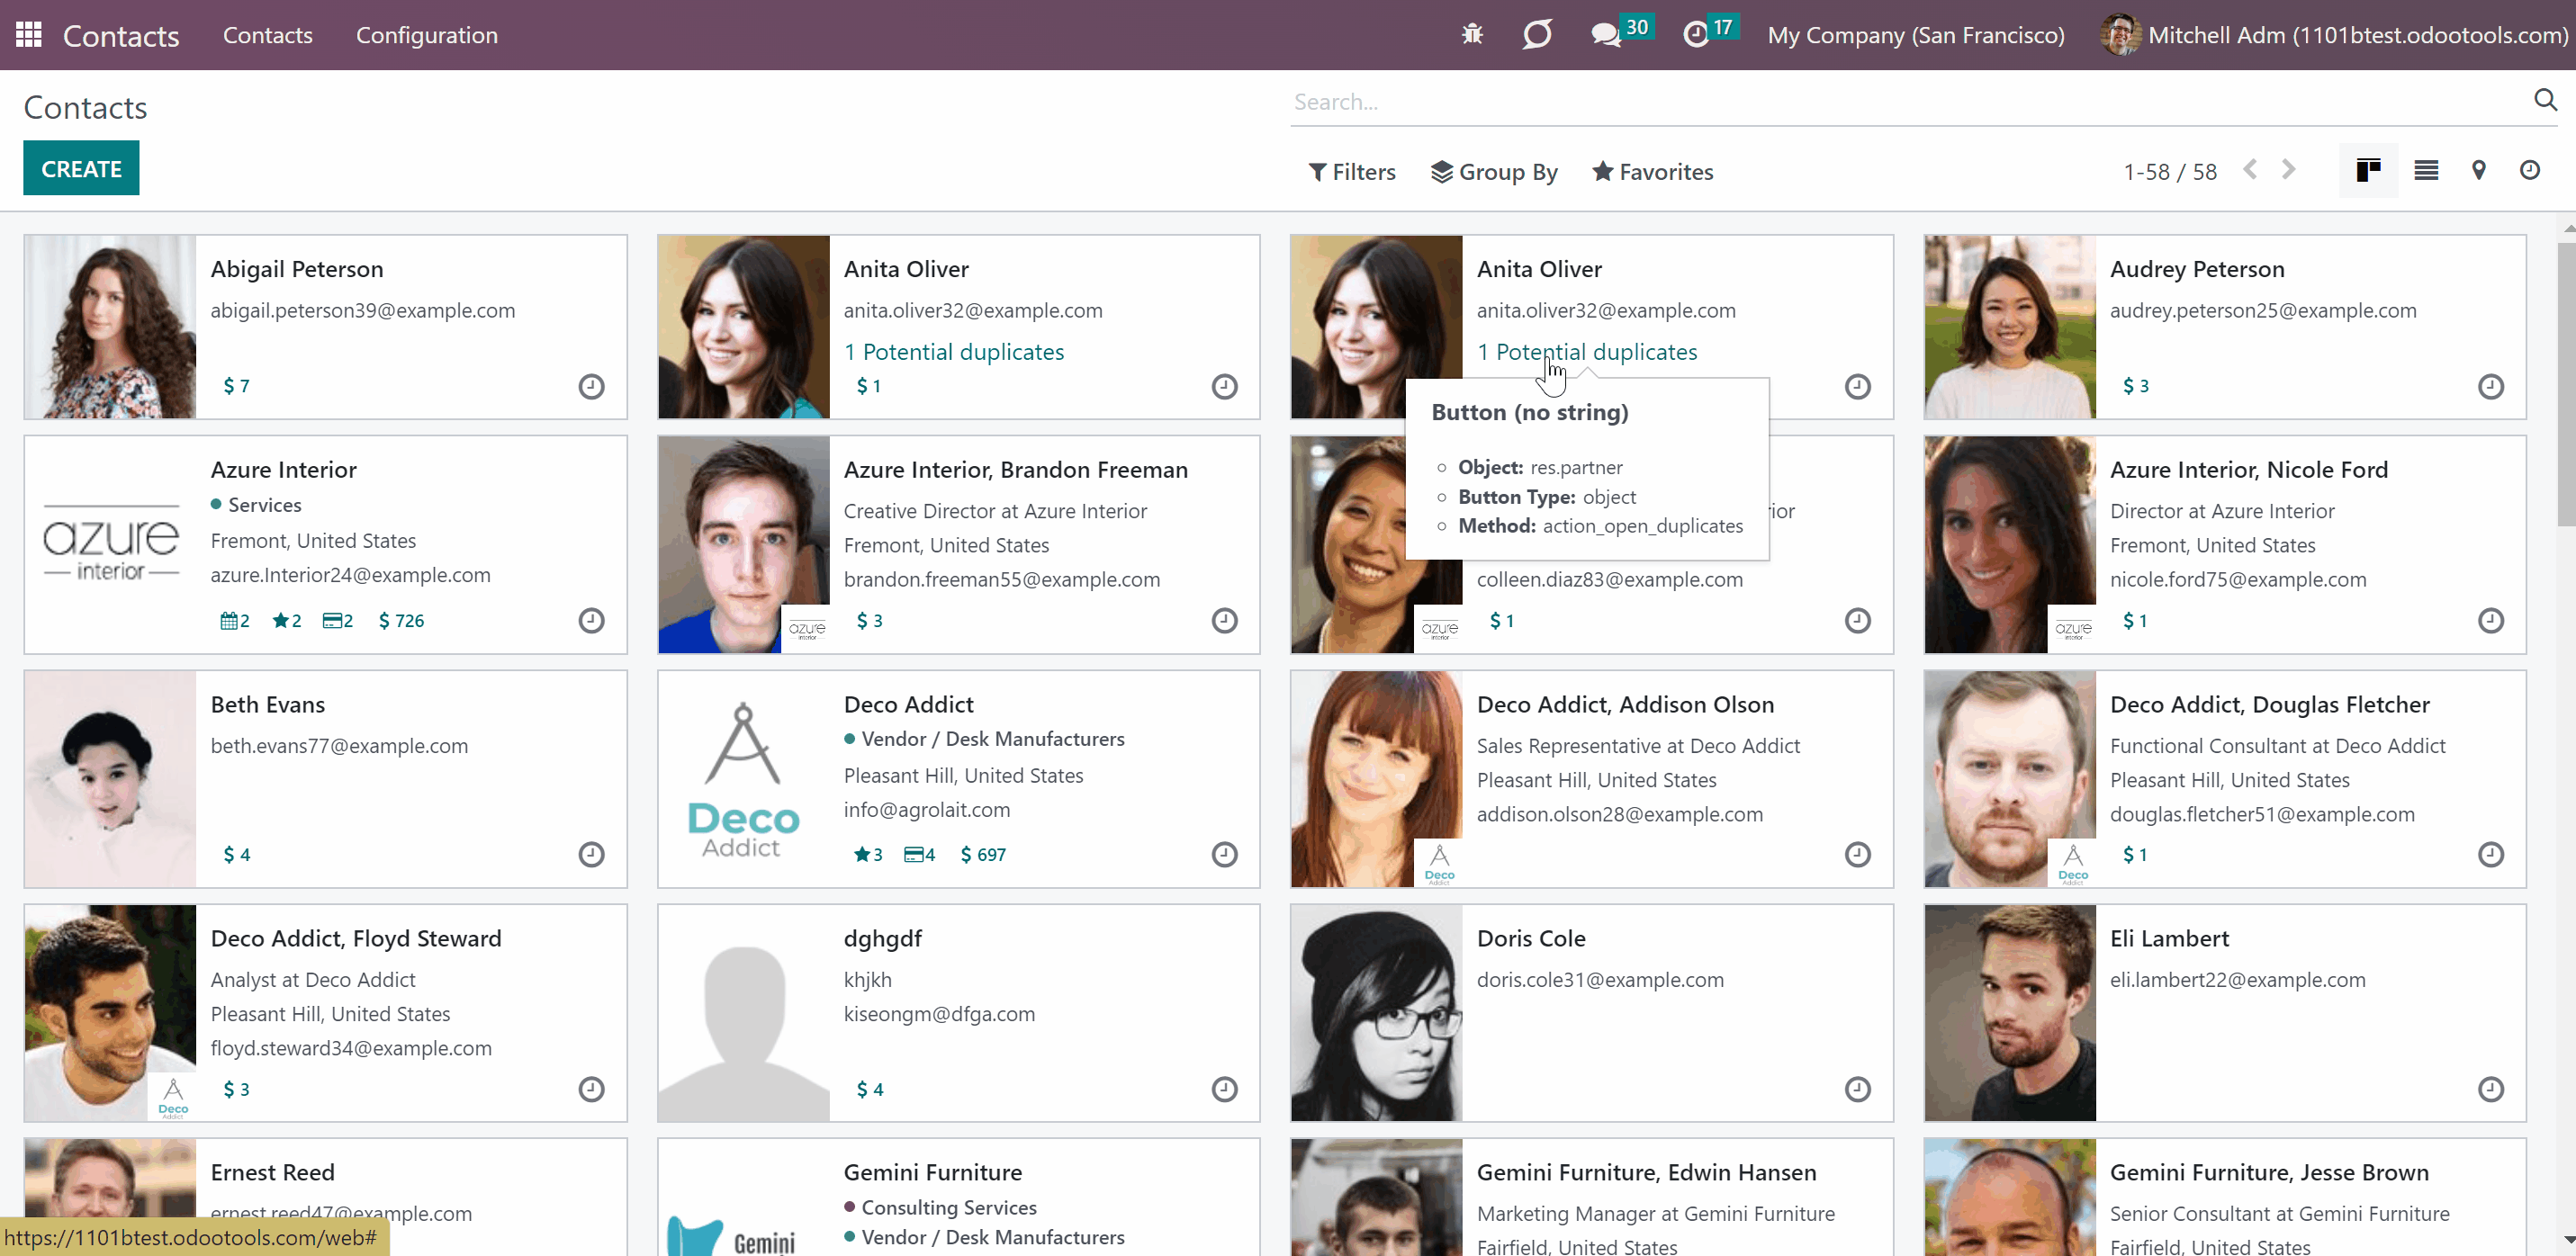Image resolution: width=2576 pixels, height=1256 pixels.
Task: Open activity clock on Brandon Freeman card
Action: pos(1225,621)
